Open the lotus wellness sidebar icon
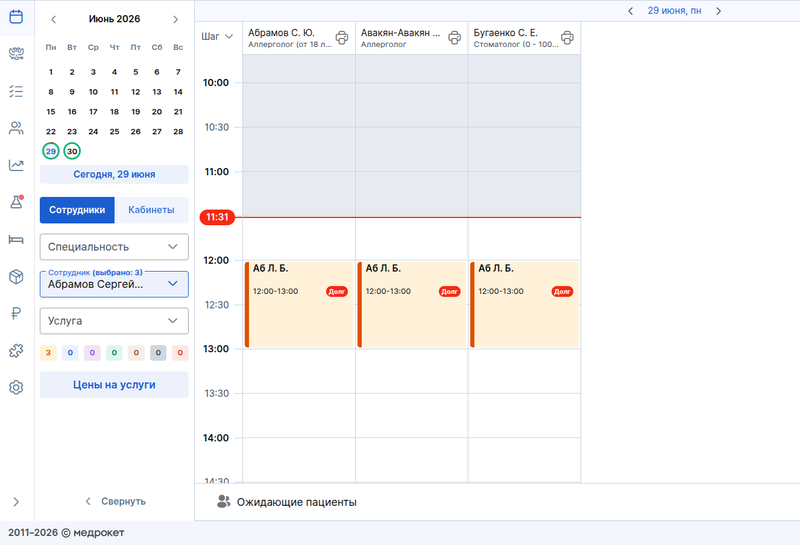The image size is (800, 545). [x=16, y=54]
